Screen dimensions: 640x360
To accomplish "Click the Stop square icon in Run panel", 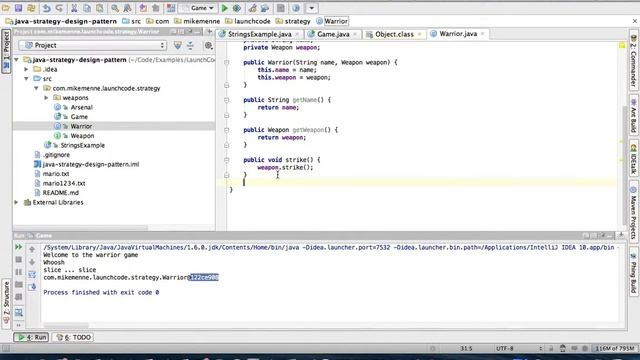I will pos(18,260).
